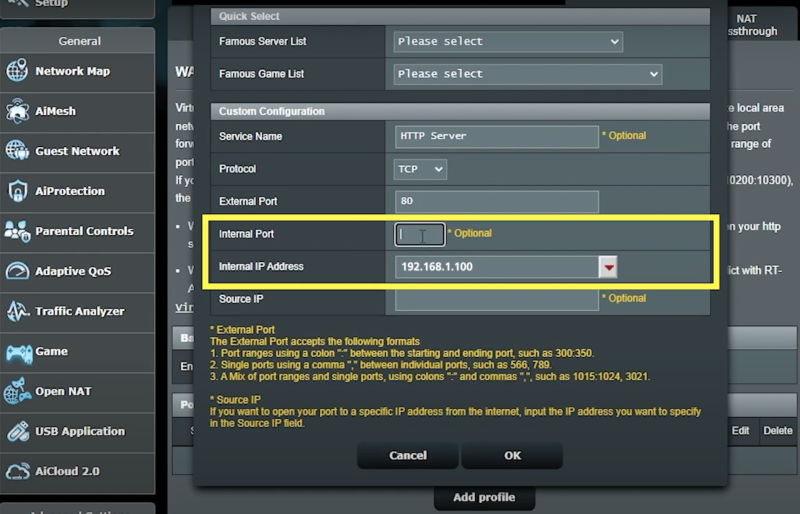The image size is (800, 514).
Task: Click the AiProtection shield icon
Action: (17, 191)
